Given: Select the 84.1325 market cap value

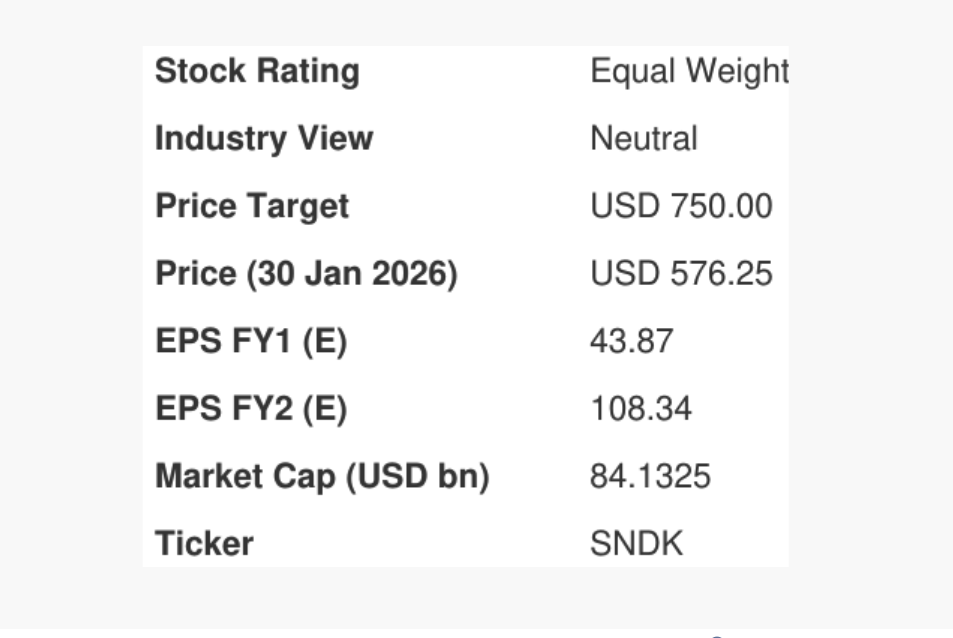Looking at the screenshot, I should click(650, 477).
